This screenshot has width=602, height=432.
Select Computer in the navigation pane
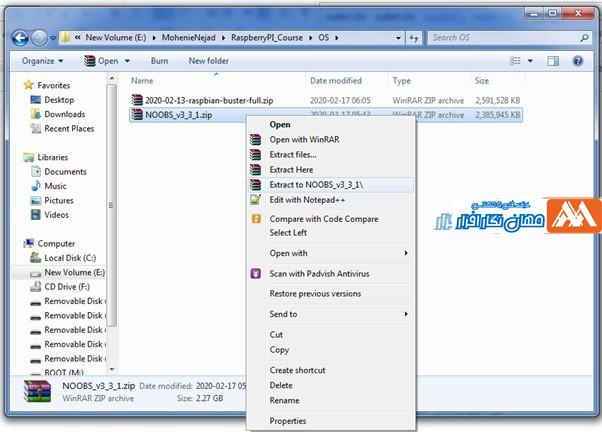(56, 243)
